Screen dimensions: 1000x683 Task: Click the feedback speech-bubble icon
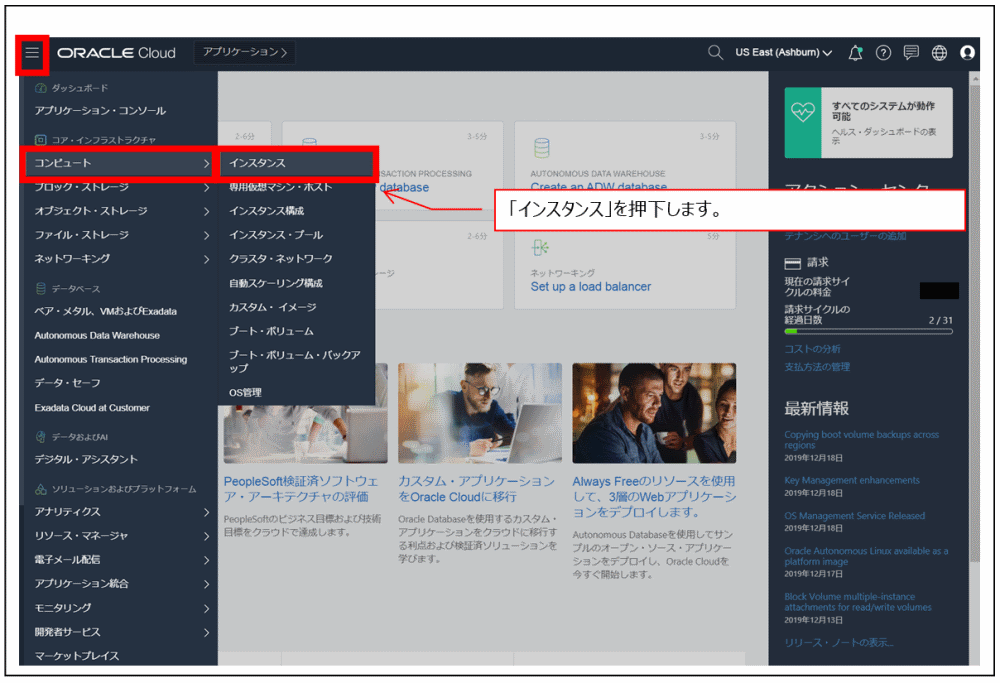click(910, 52)
